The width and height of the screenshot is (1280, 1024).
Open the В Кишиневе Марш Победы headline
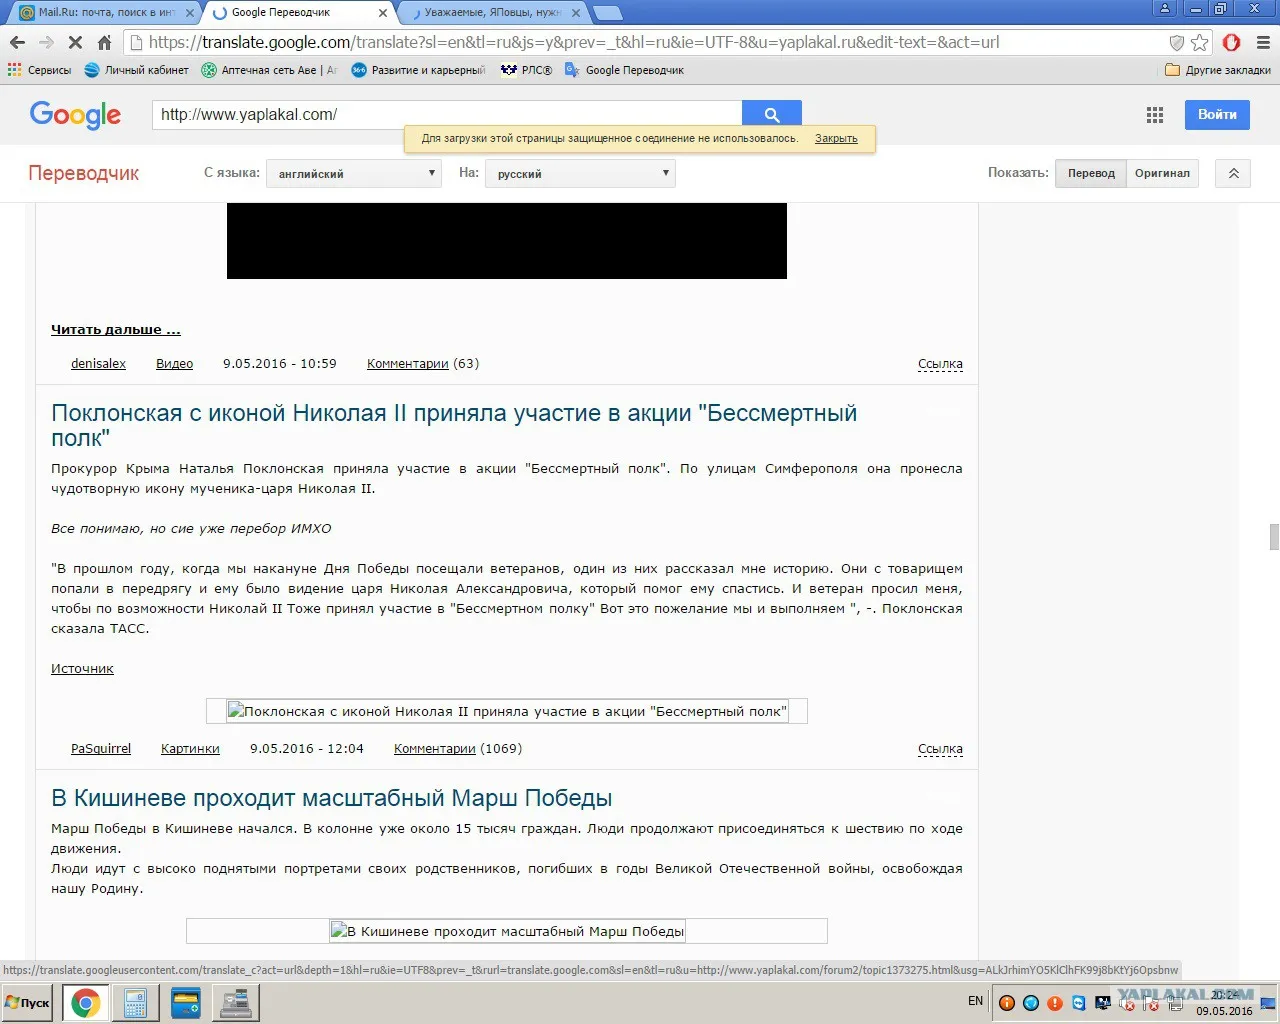(331, 798)
